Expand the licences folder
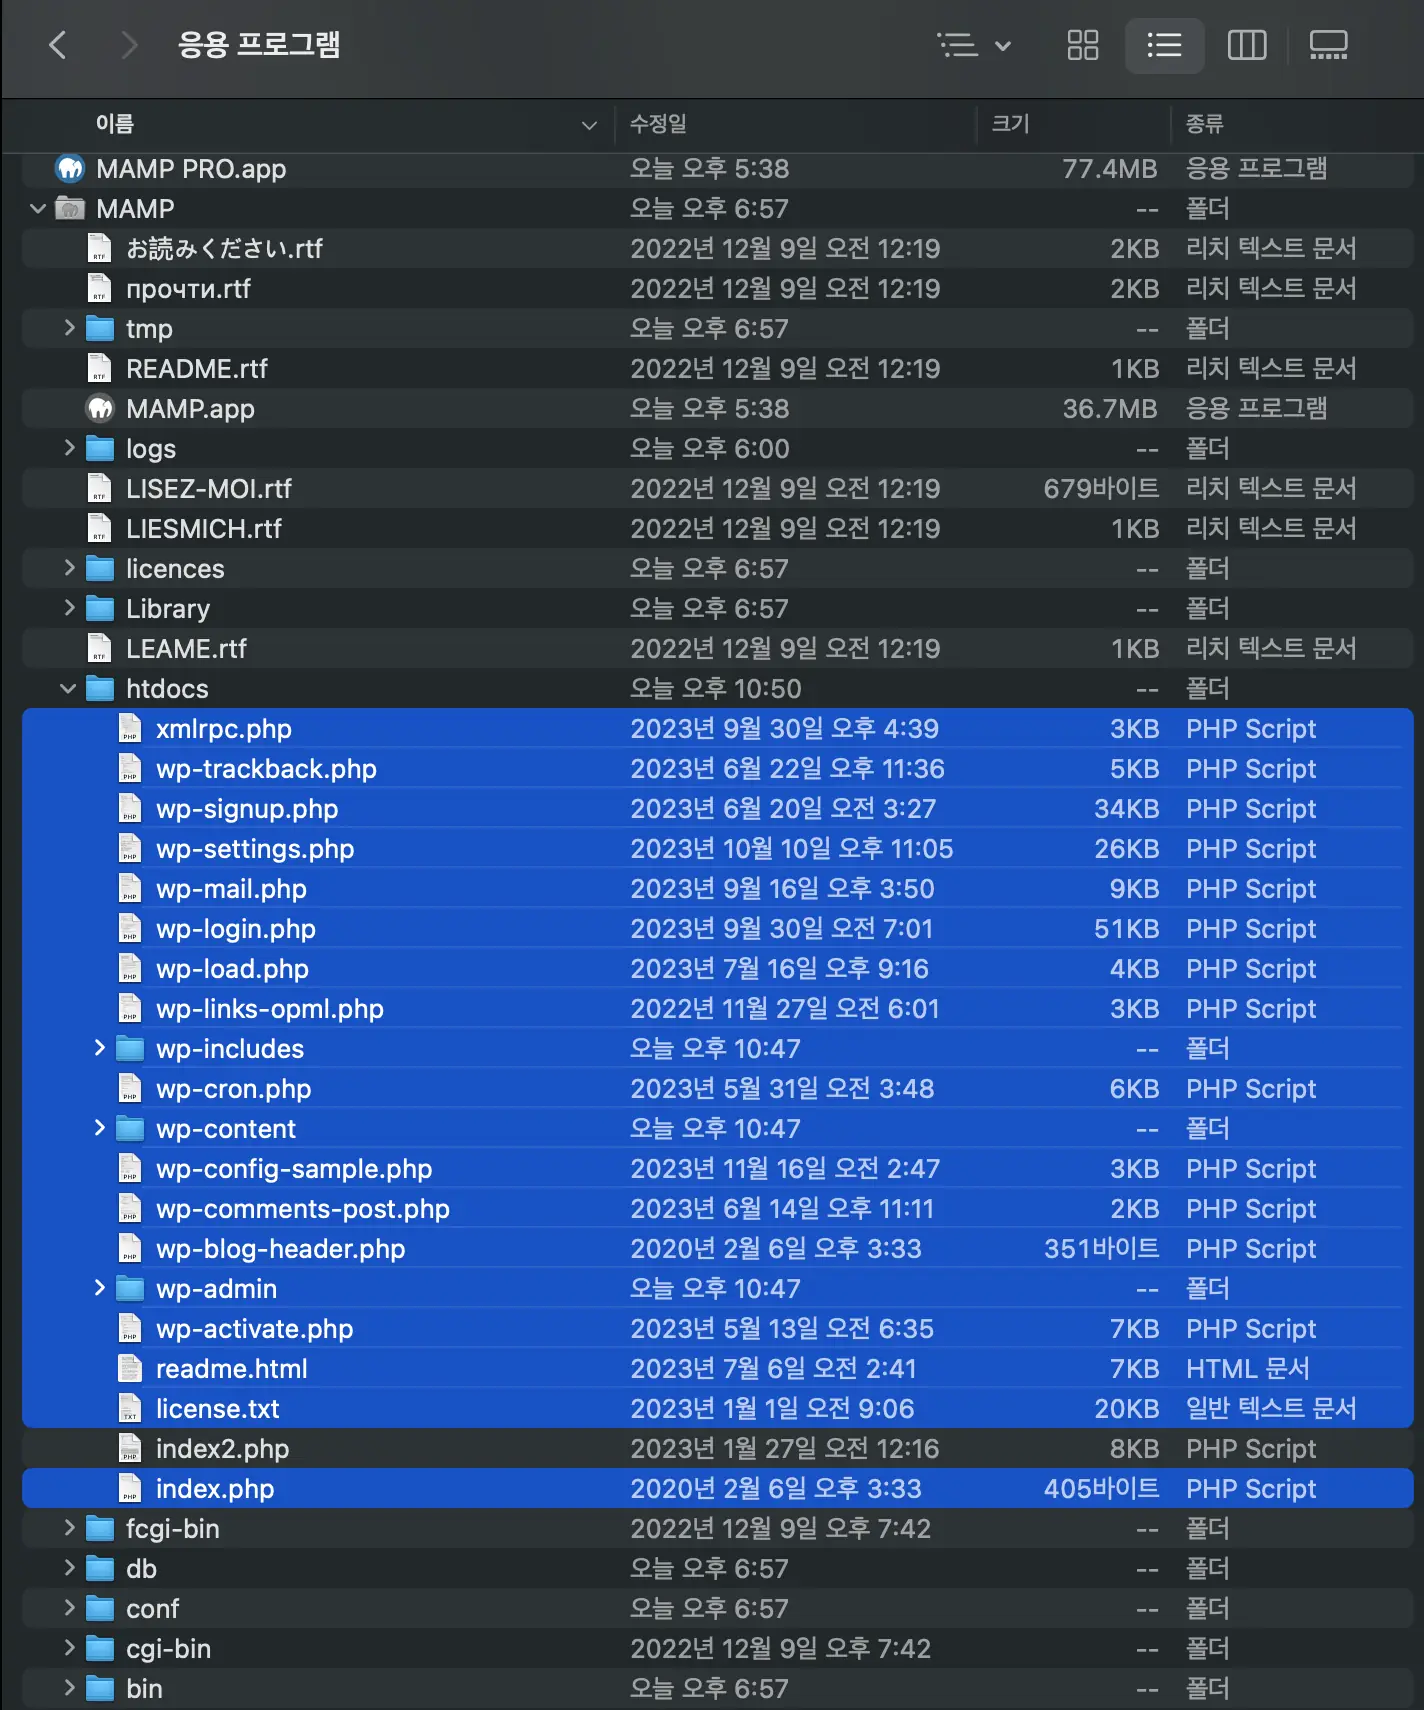Viewport: 1424px width, 1710px height. (x=69, y=568)
